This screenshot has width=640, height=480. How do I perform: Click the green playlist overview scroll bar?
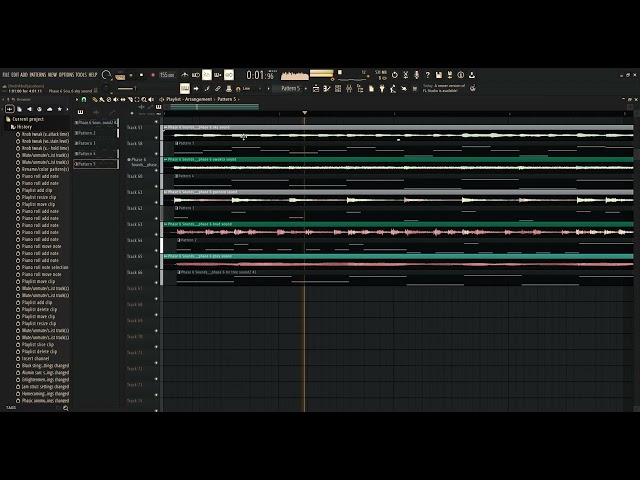(x=214, y=107)
